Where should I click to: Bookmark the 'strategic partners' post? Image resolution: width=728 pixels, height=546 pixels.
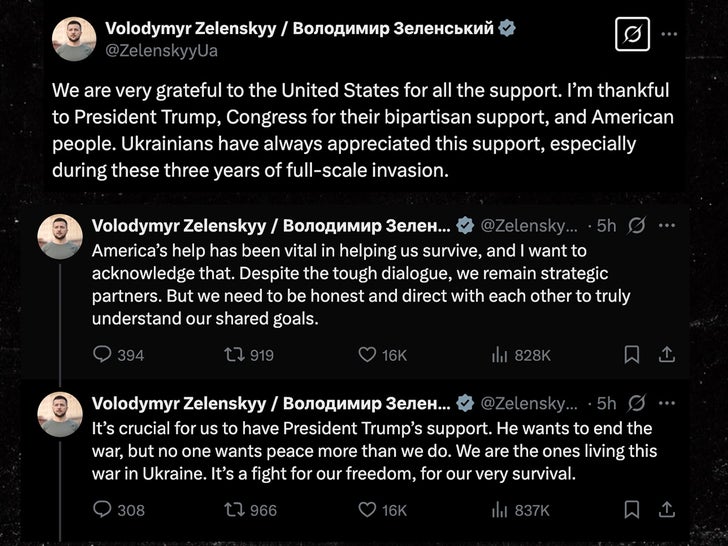click(632, 355)
